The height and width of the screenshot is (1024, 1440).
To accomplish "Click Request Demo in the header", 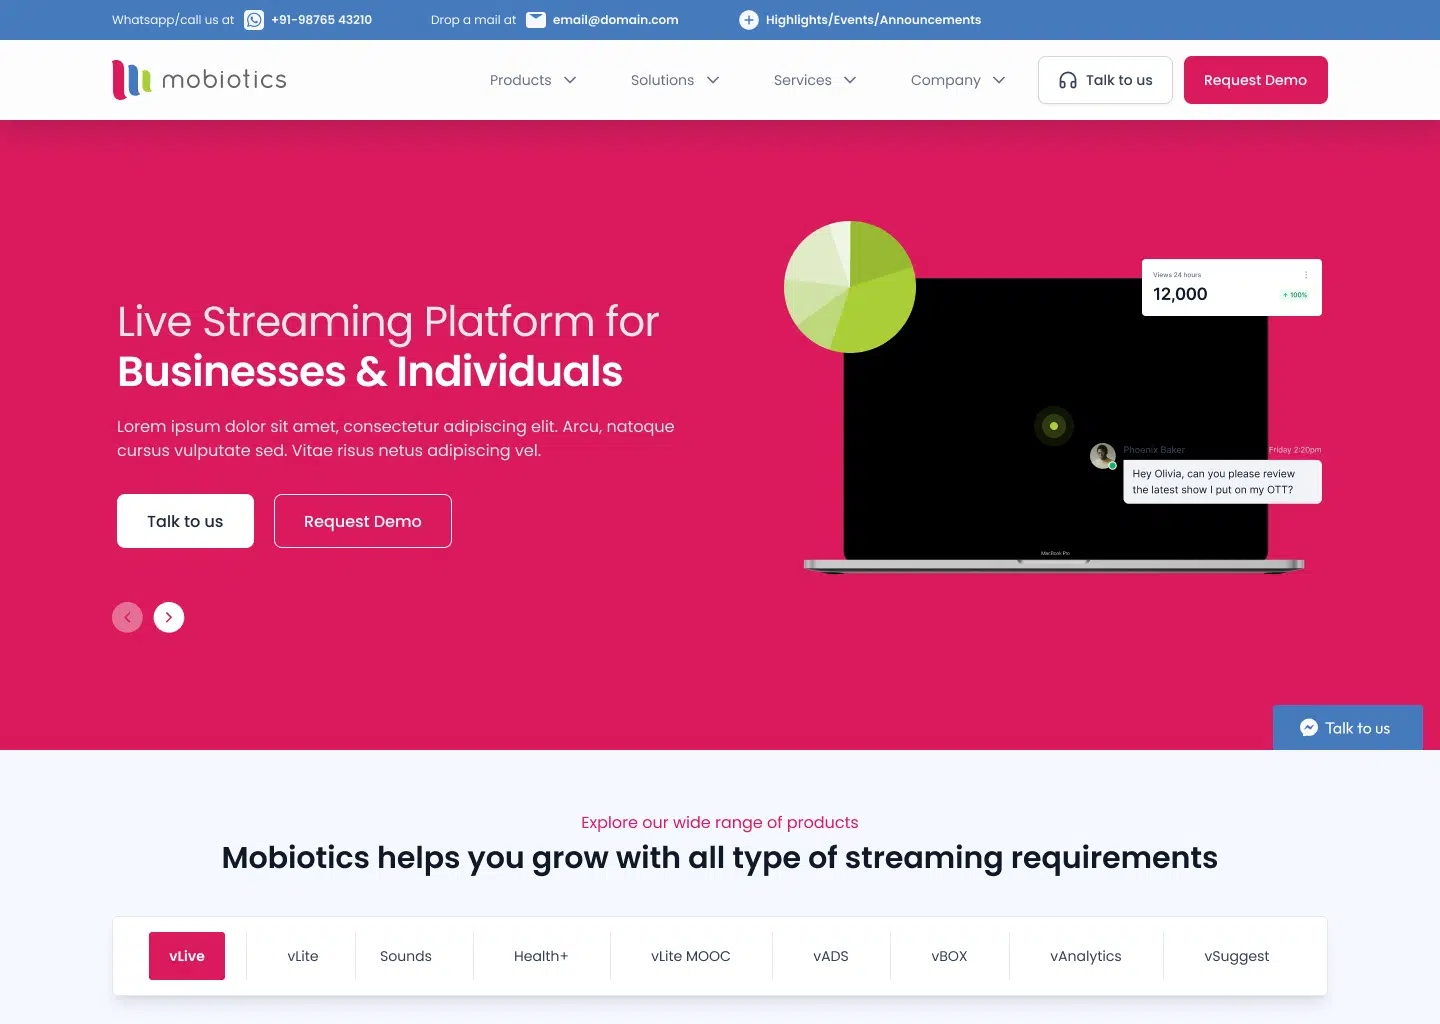I will (x=1255, y=80).
